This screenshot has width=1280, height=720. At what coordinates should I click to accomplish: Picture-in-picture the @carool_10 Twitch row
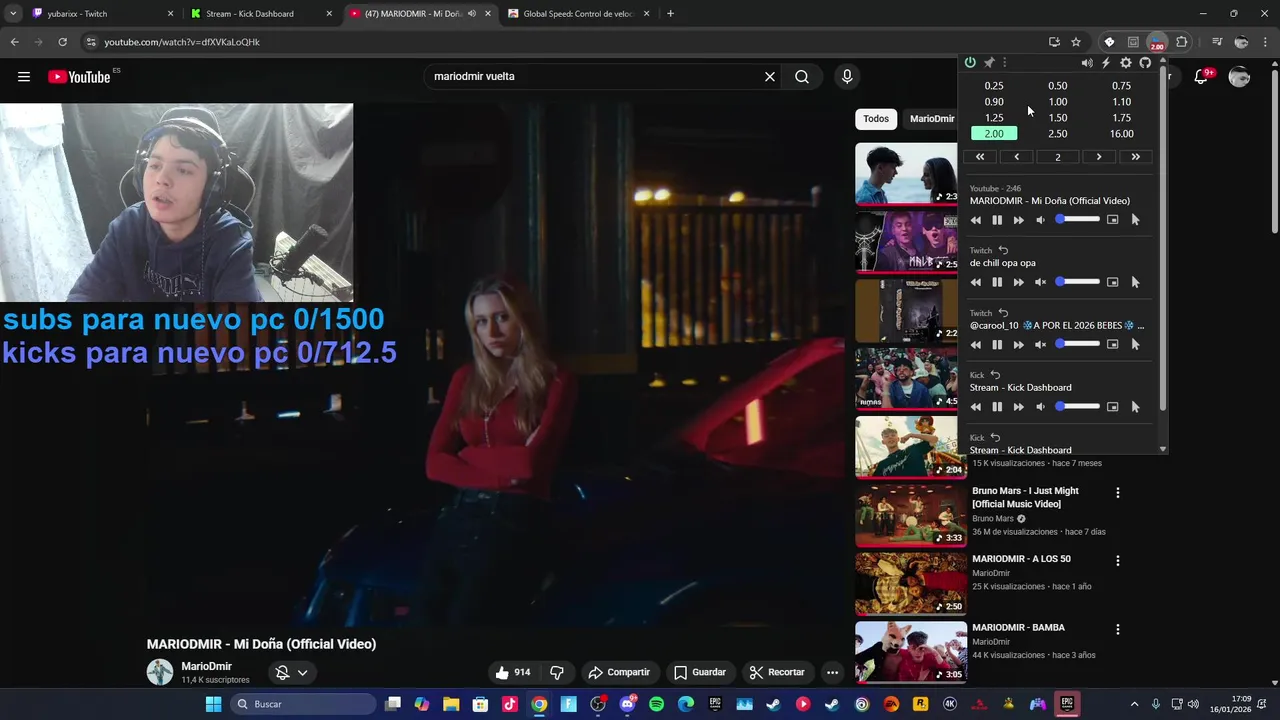[x=1112, y=344]
